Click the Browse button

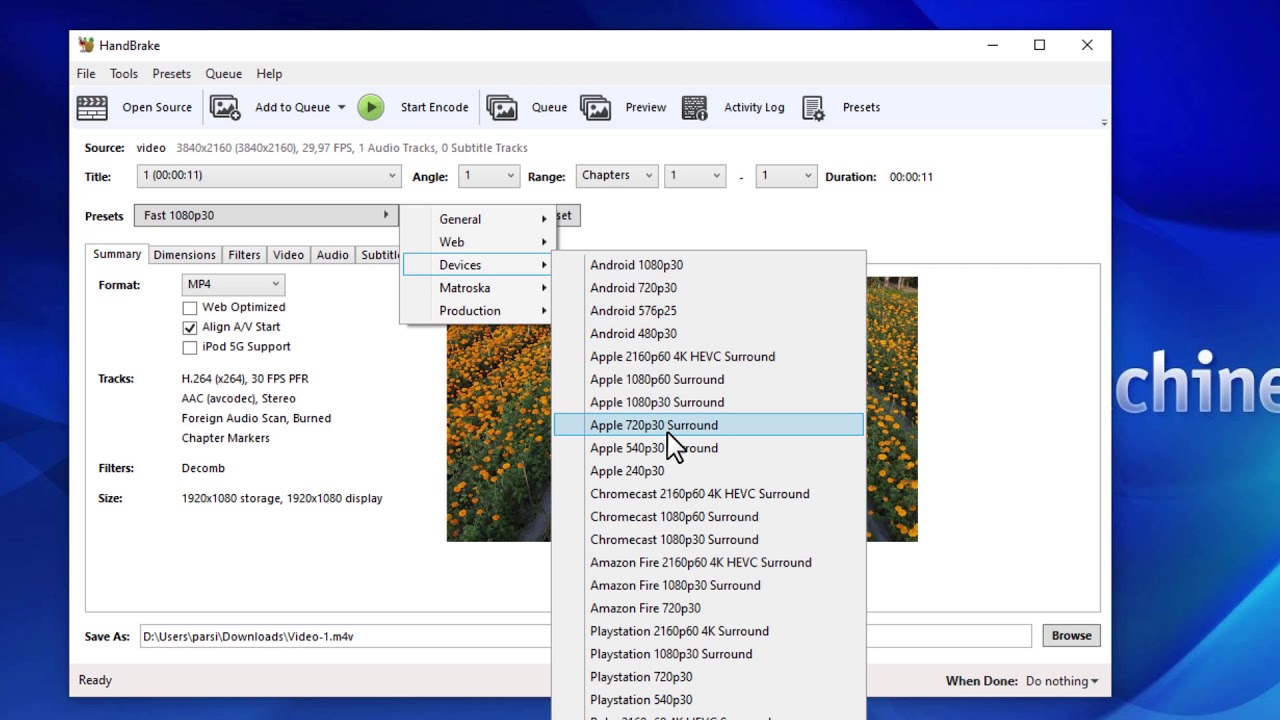pos(1071,636)
